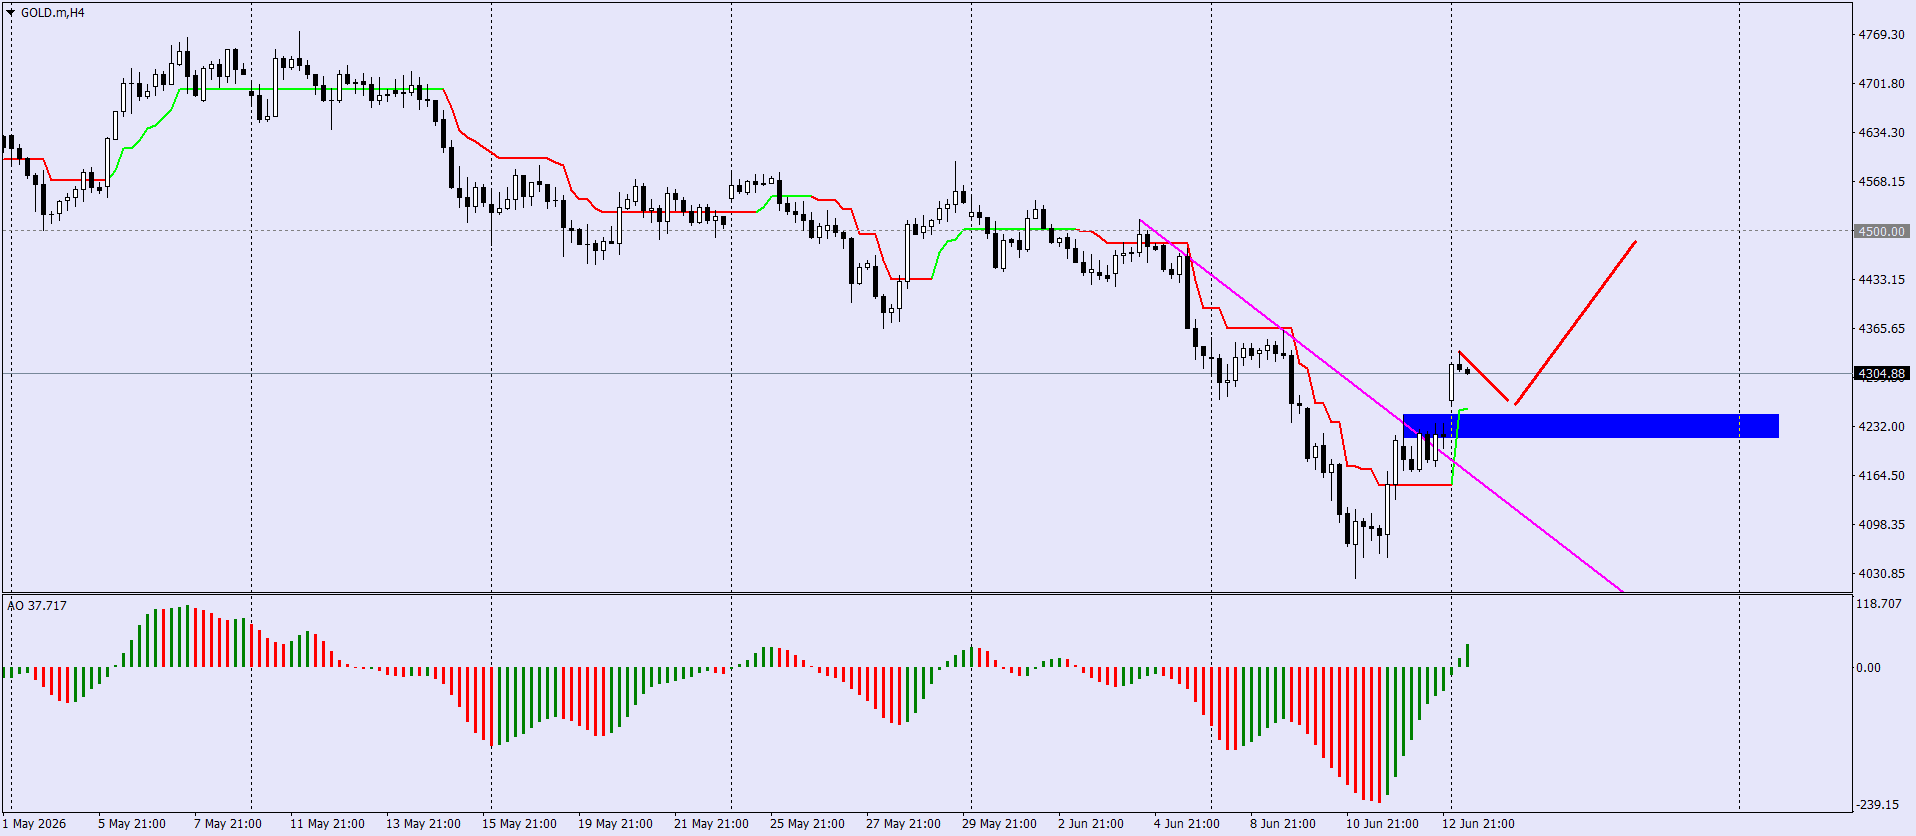Viewport: 1916px width, 836px height.
Task: Click the 19 May 21:00 time label
Action: point(615,824)
